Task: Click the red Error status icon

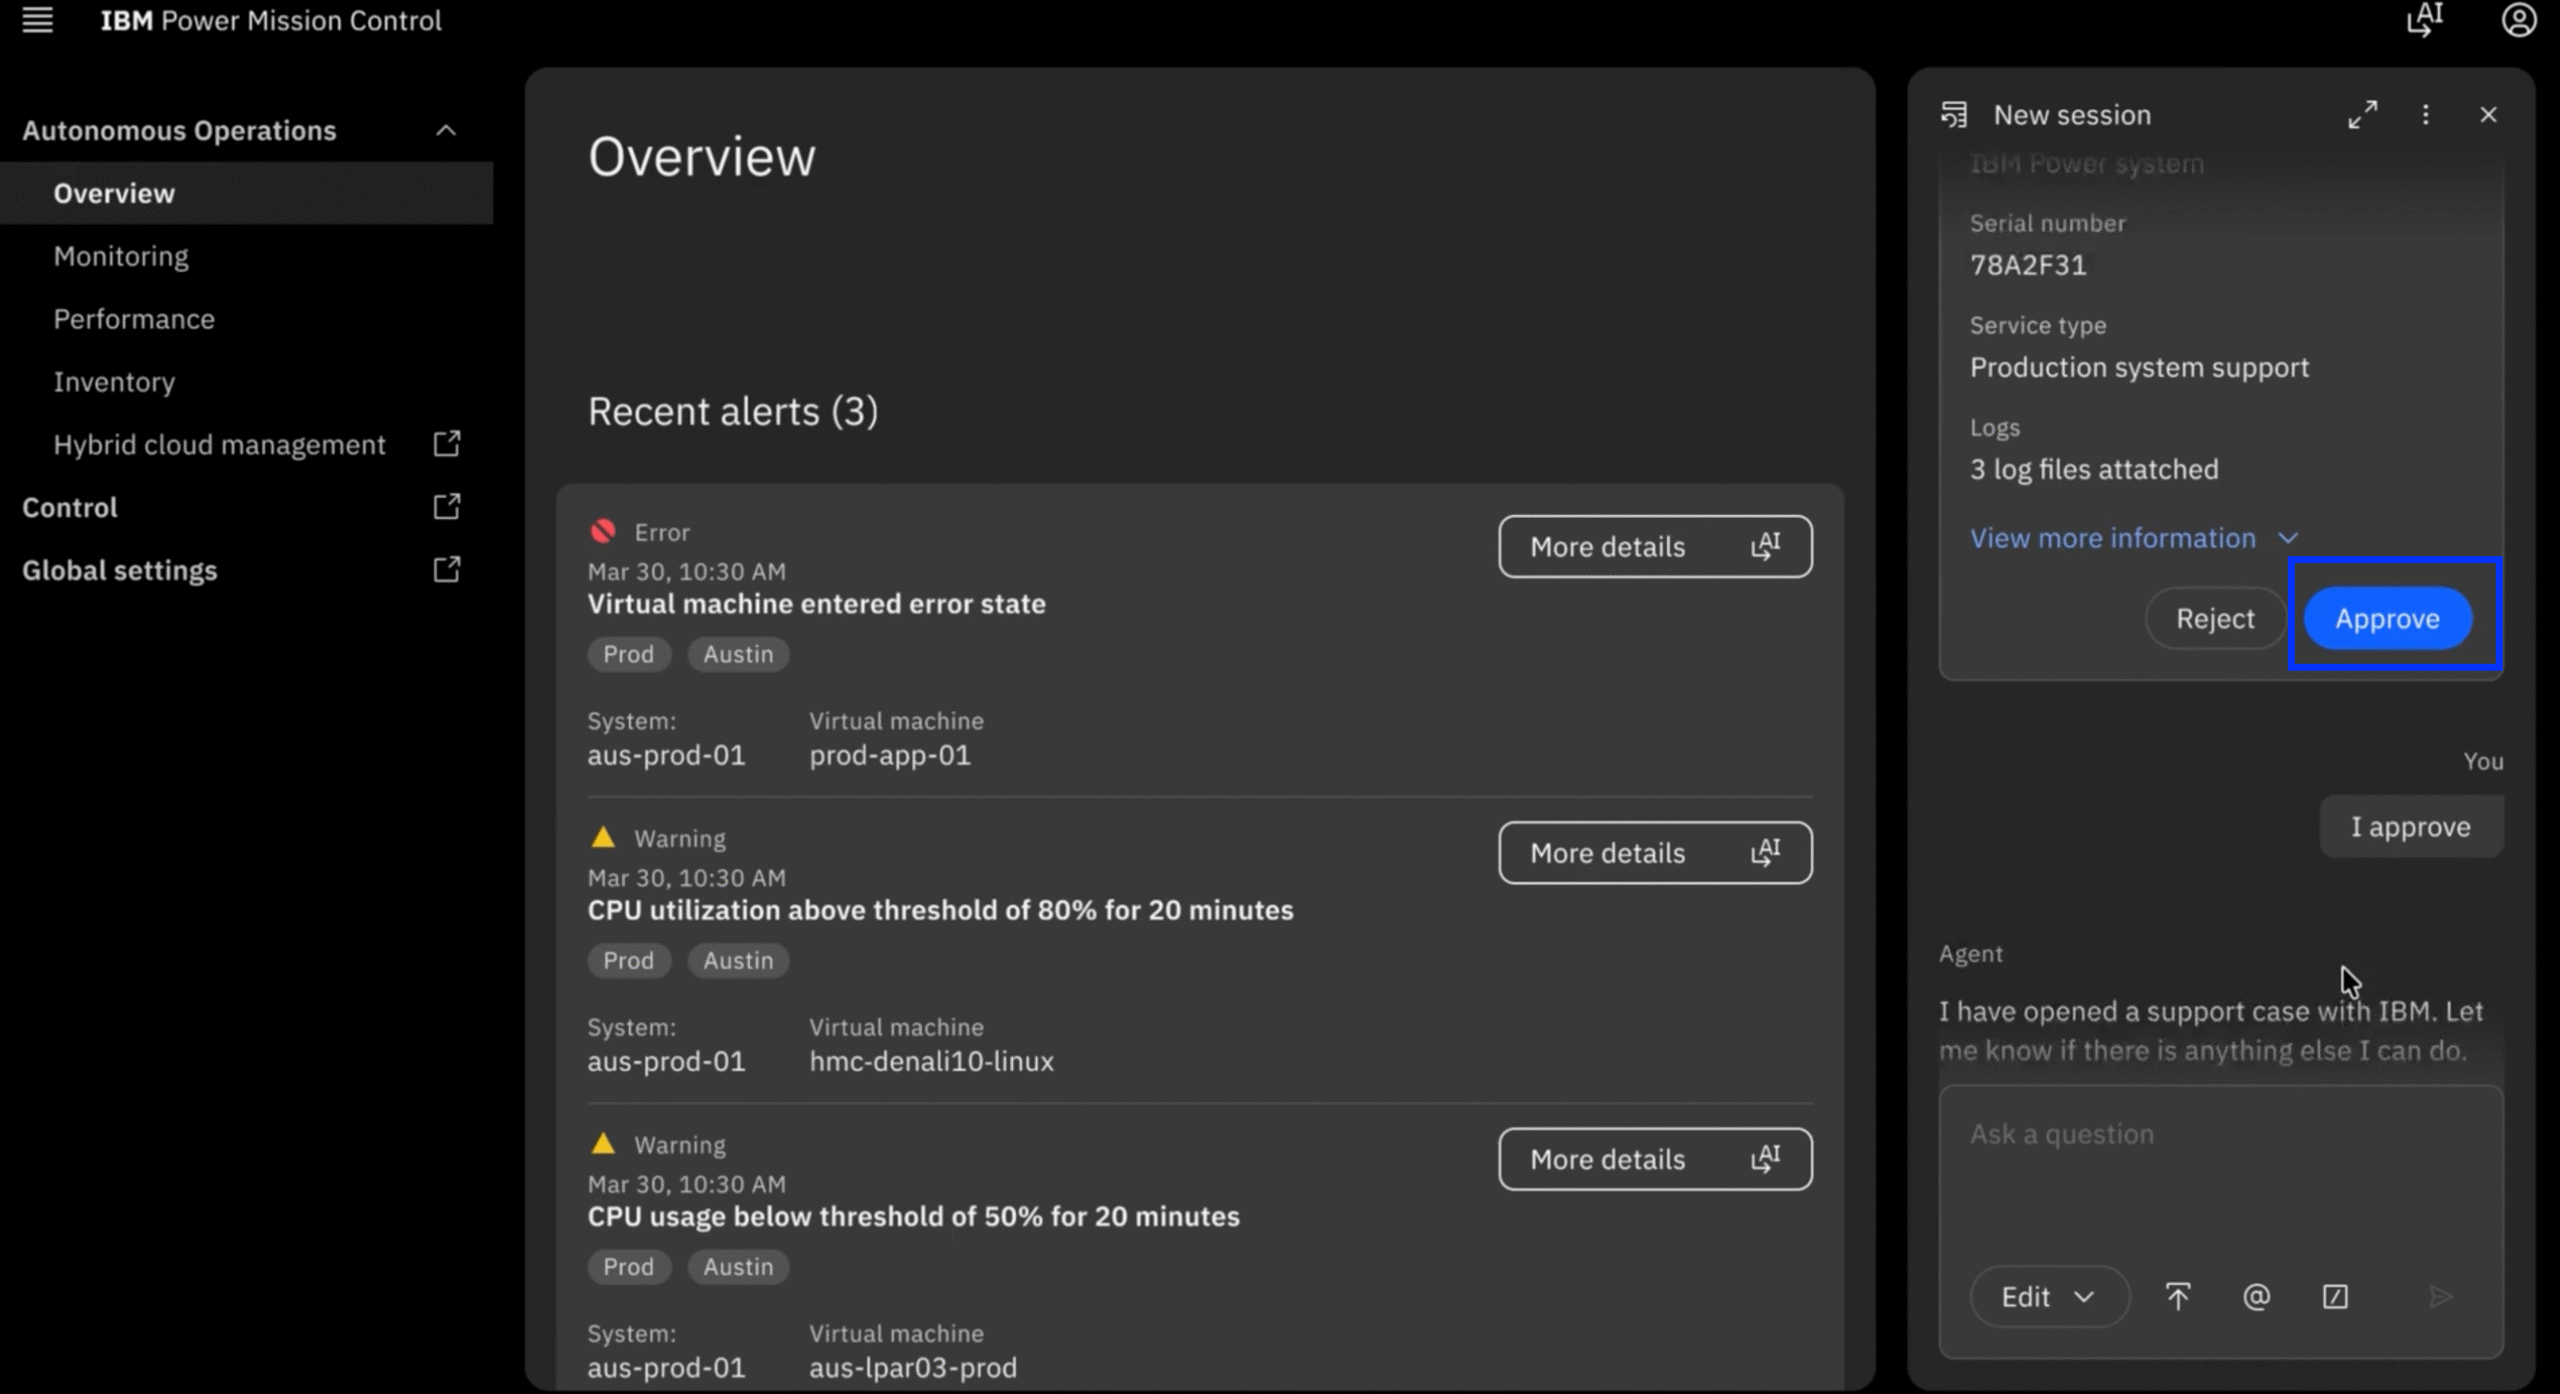Action: pyautogui.click(x=603, y=531)
